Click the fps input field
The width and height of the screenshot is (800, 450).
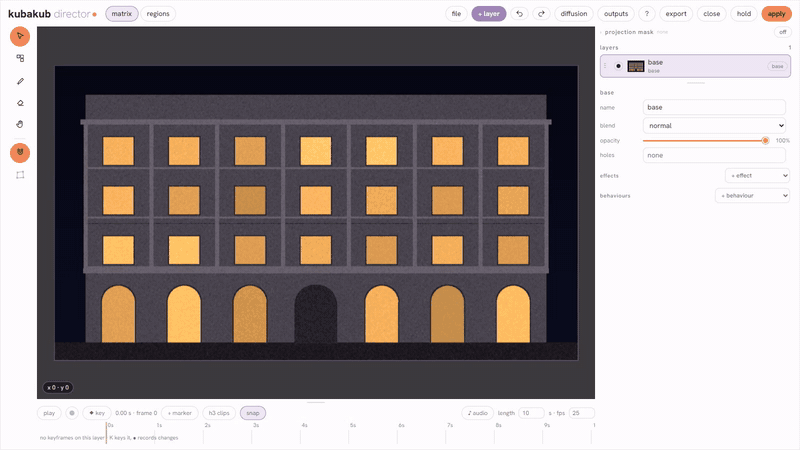click(x=582, y=413)
